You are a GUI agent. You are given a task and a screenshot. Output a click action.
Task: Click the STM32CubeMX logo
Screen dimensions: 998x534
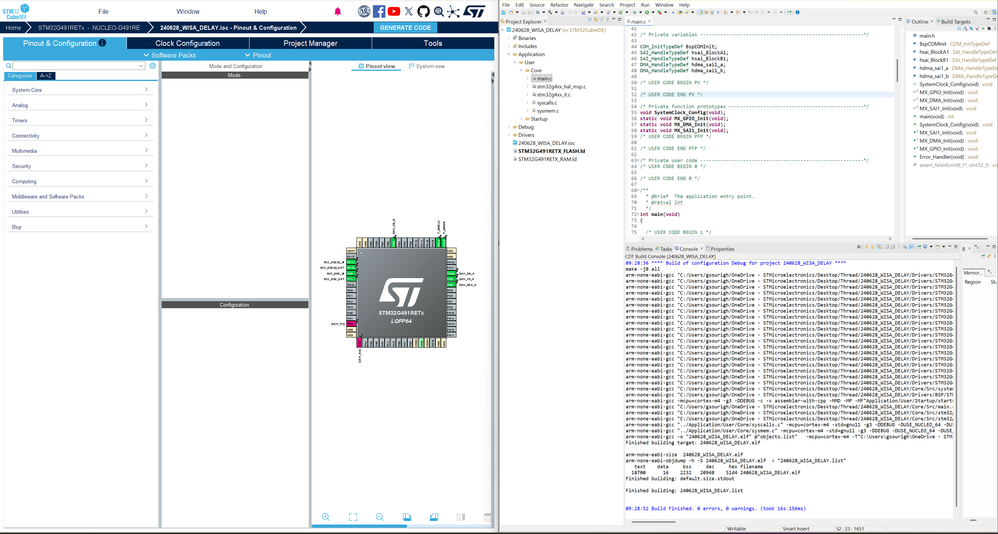(x=15, y=11)
